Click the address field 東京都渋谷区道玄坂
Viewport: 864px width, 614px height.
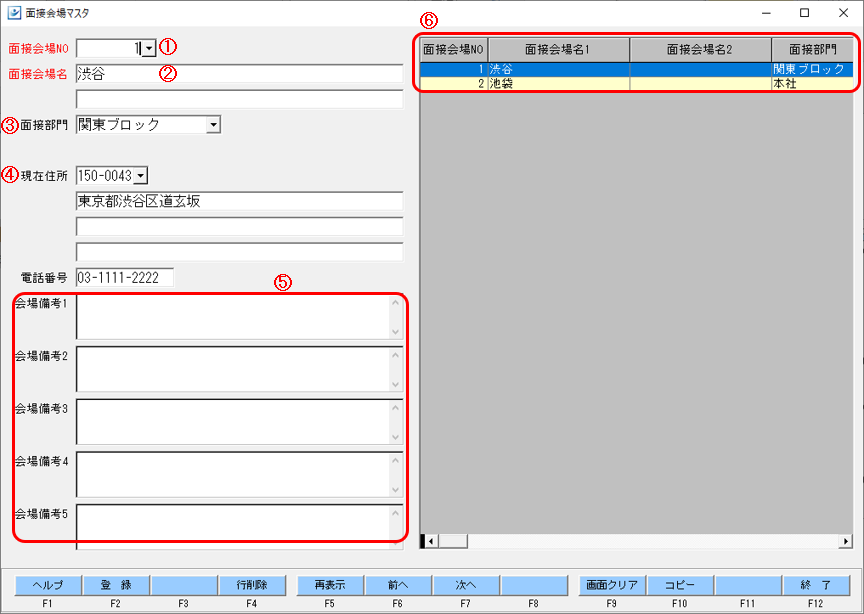[240, 201]
